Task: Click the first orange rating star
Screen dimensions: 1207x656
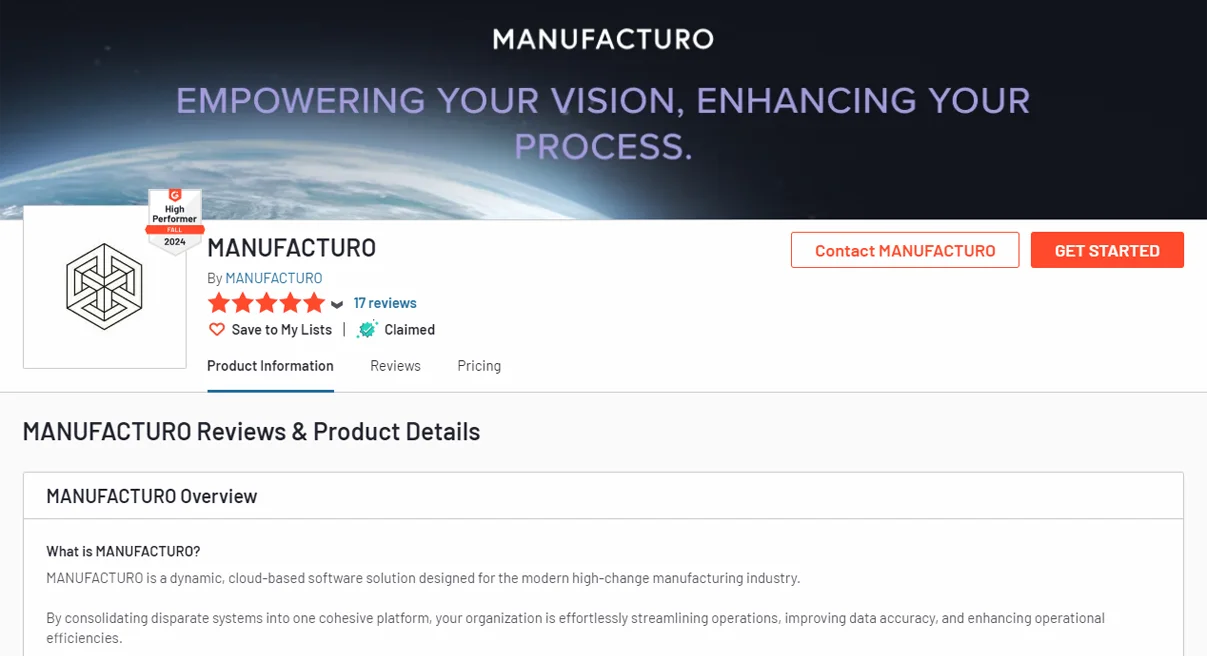Action: point(219,303)
